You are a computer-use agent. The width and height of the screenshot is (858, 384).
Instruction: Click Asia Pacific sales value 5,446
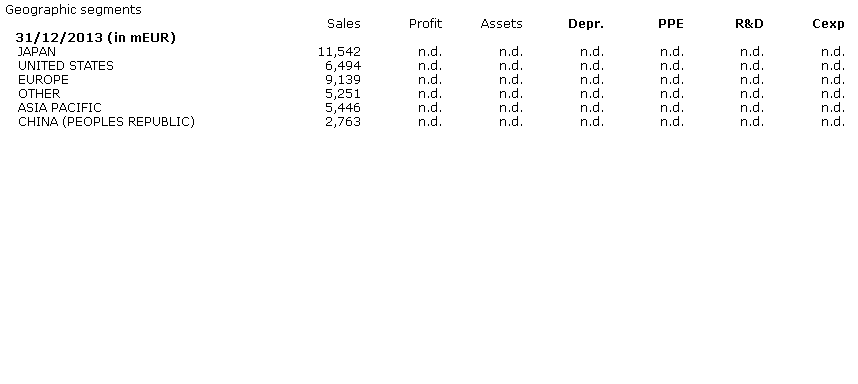tap(343, 108)
